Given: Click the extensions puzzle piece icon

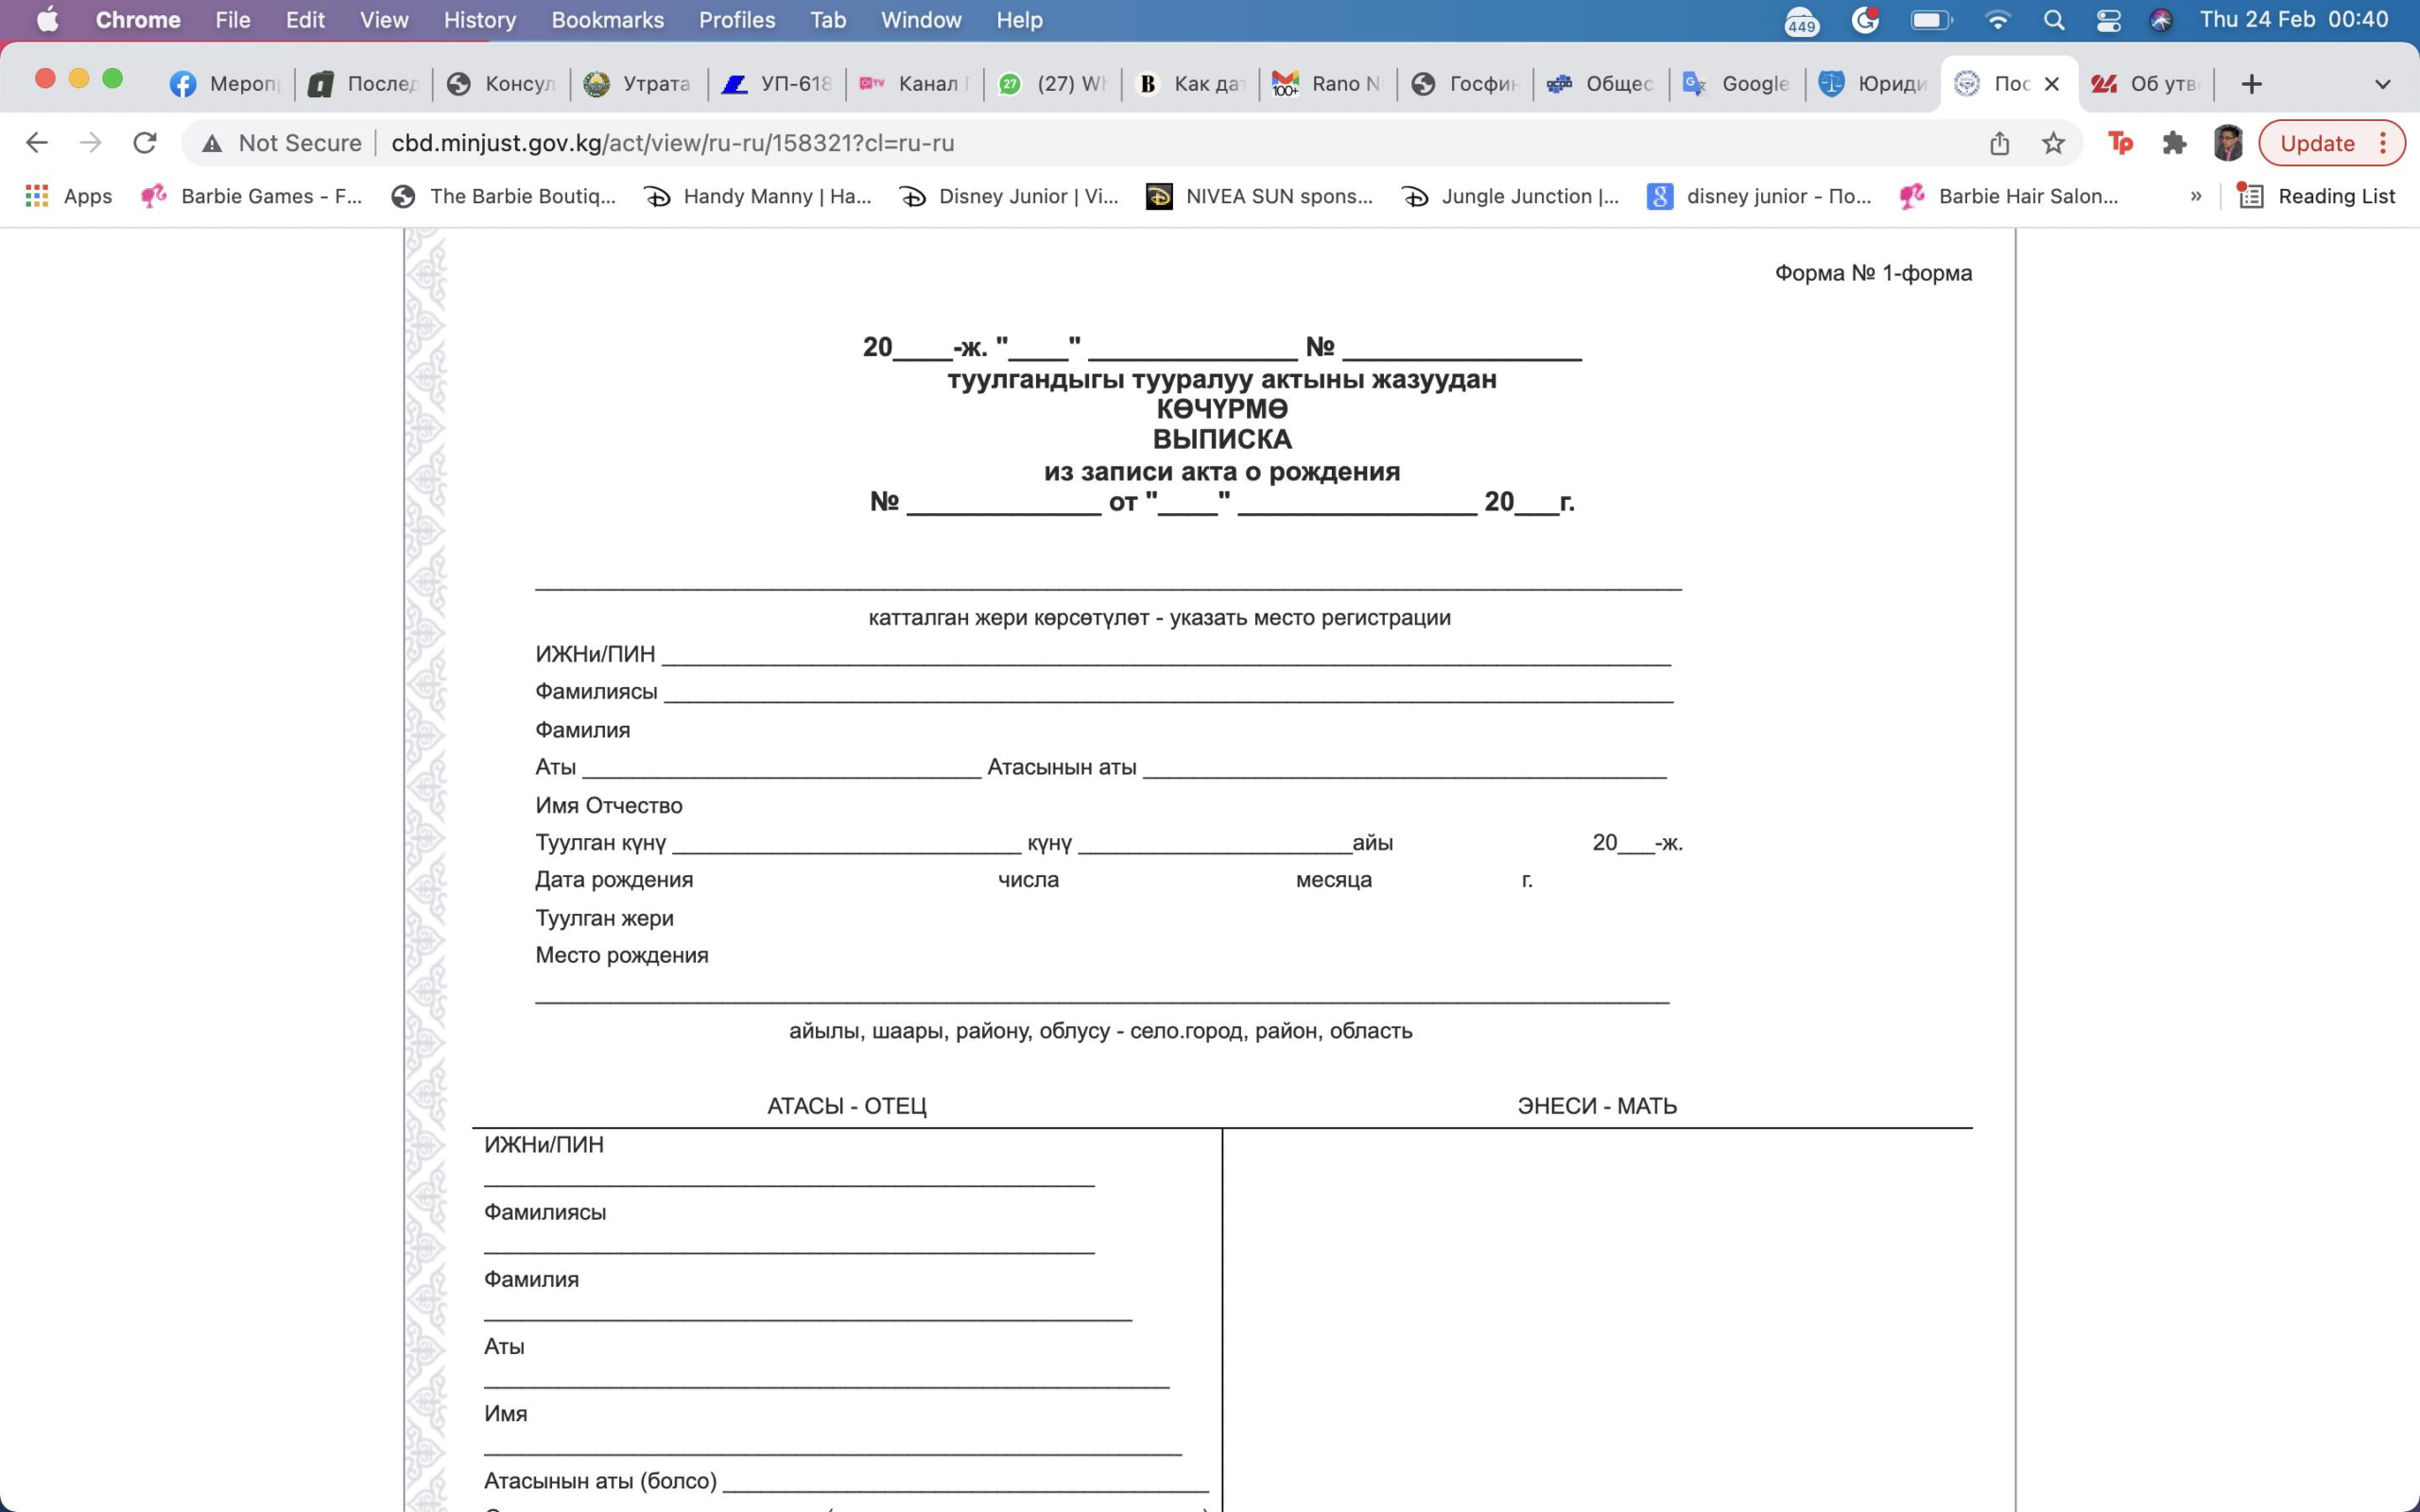Looking at the screenshot, I should (x=2176, y=143).
